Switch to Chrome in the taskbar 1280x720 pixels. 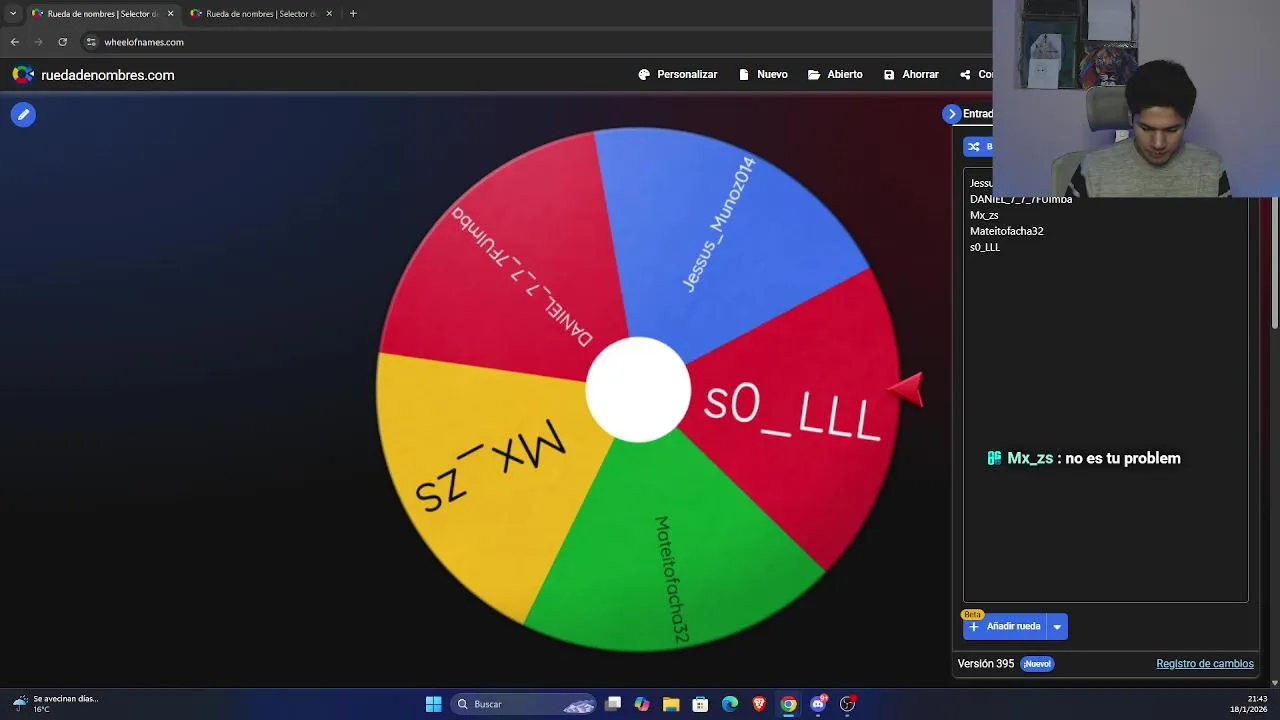[789, 704]
